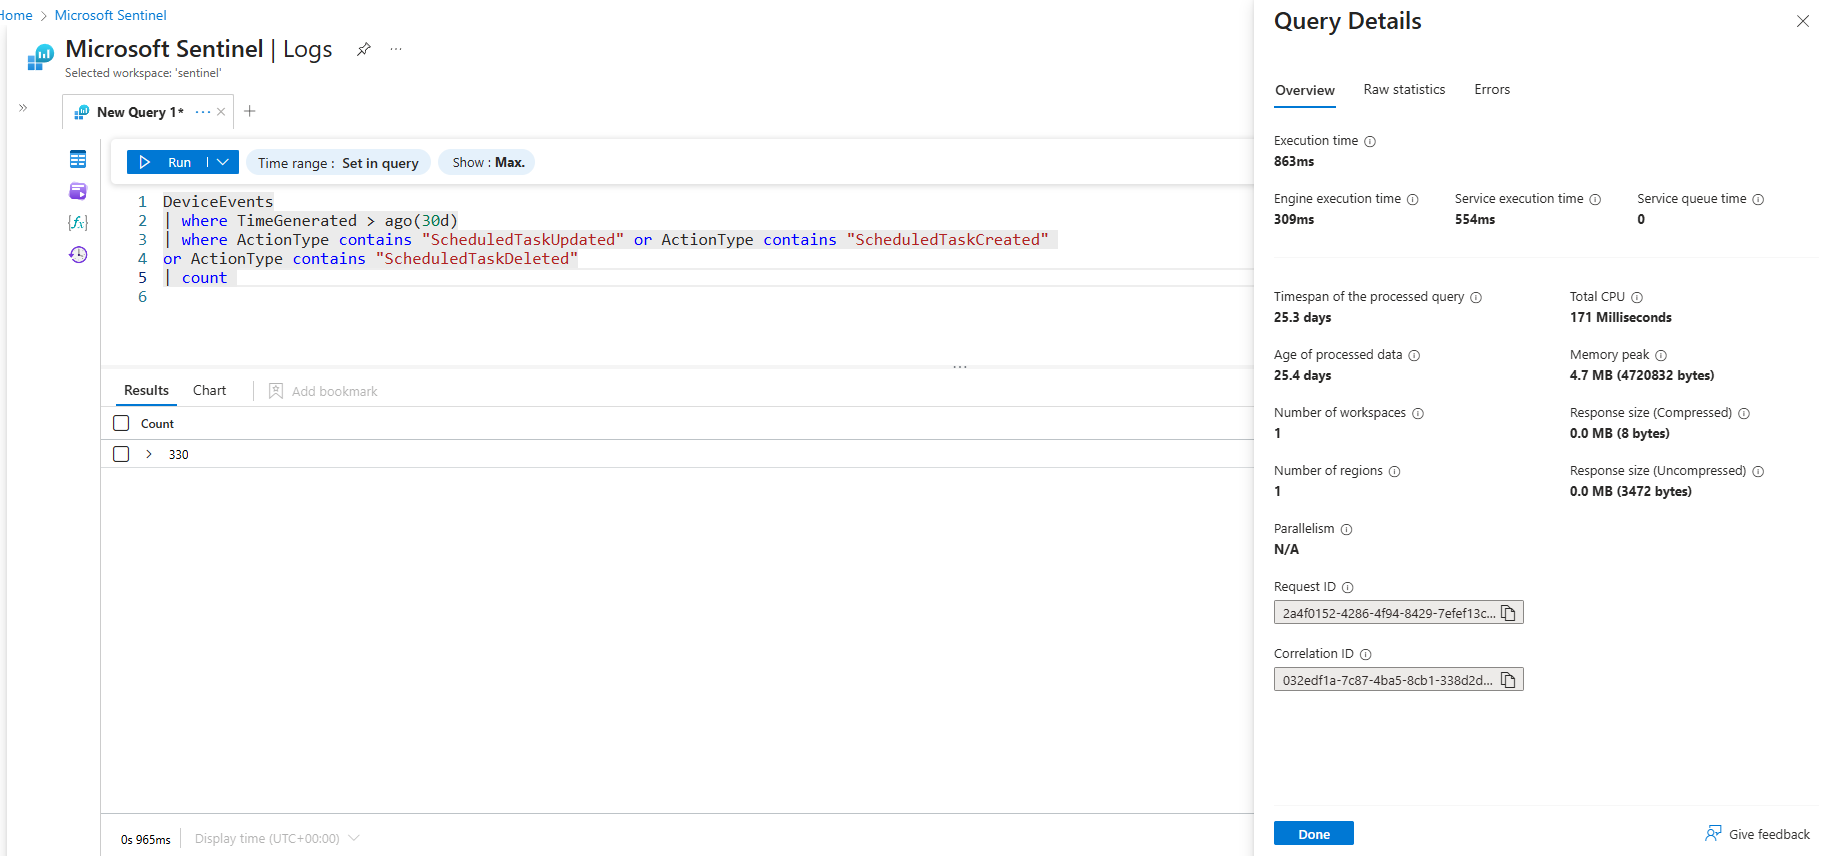Add a new query tab
This screenshot has height=856, width=1834.
250,111
